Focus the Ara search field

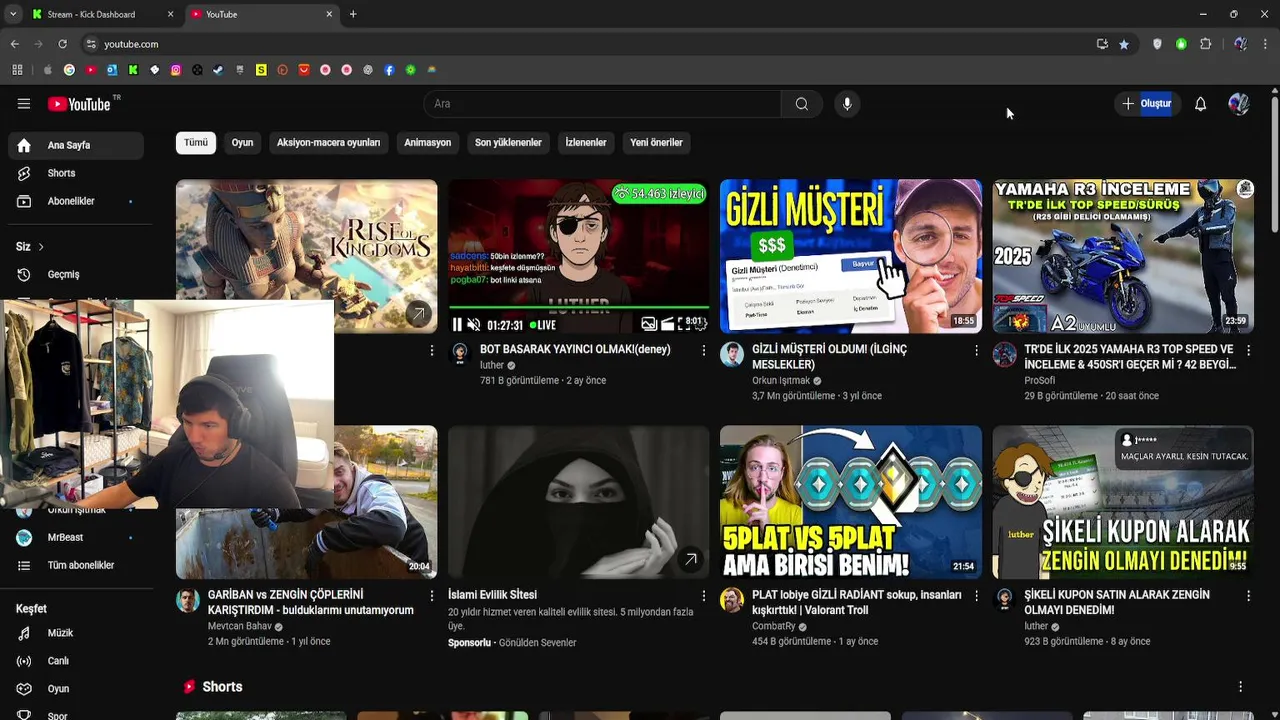[x=602, y=104]
